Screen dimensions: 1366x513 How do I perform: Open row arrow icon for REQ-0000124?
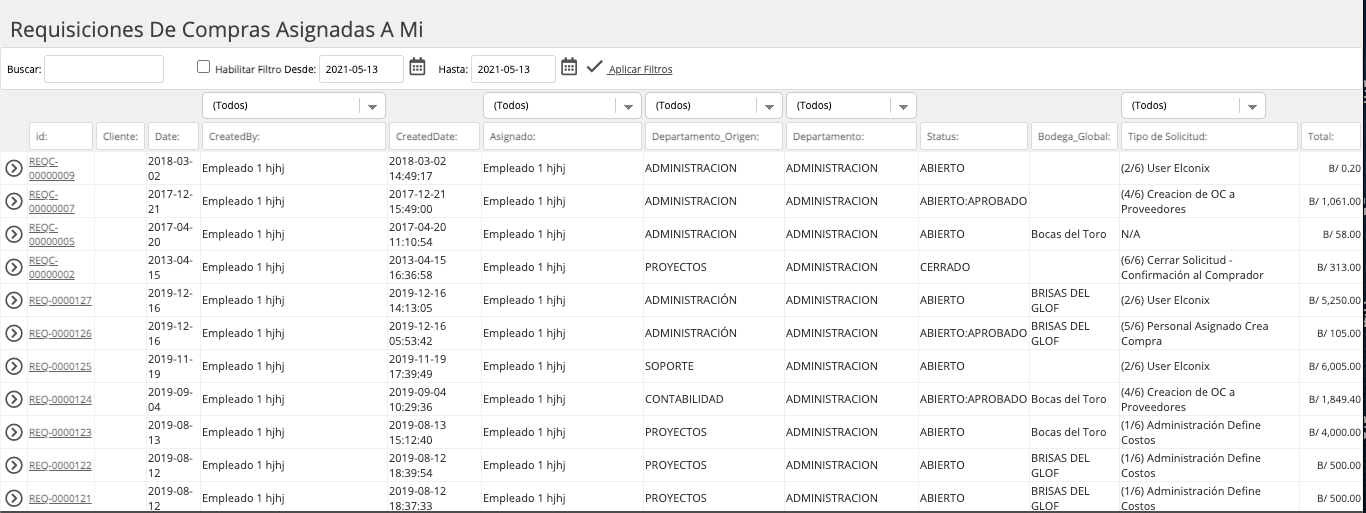14,399
